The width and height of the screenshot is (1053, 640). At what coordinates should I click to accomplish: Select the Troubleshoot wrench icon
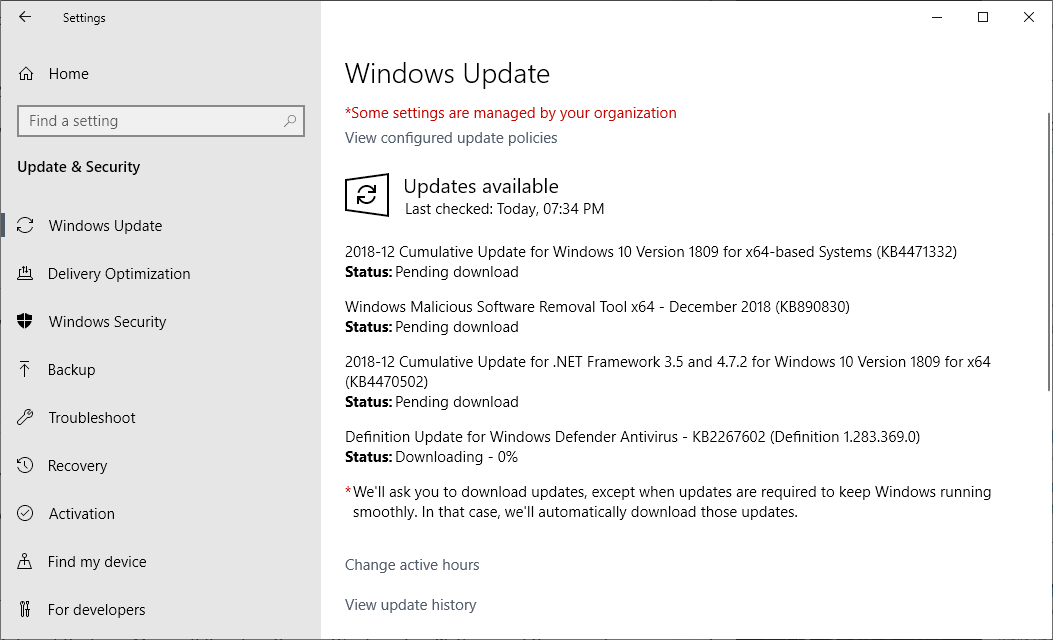[25, 417]
